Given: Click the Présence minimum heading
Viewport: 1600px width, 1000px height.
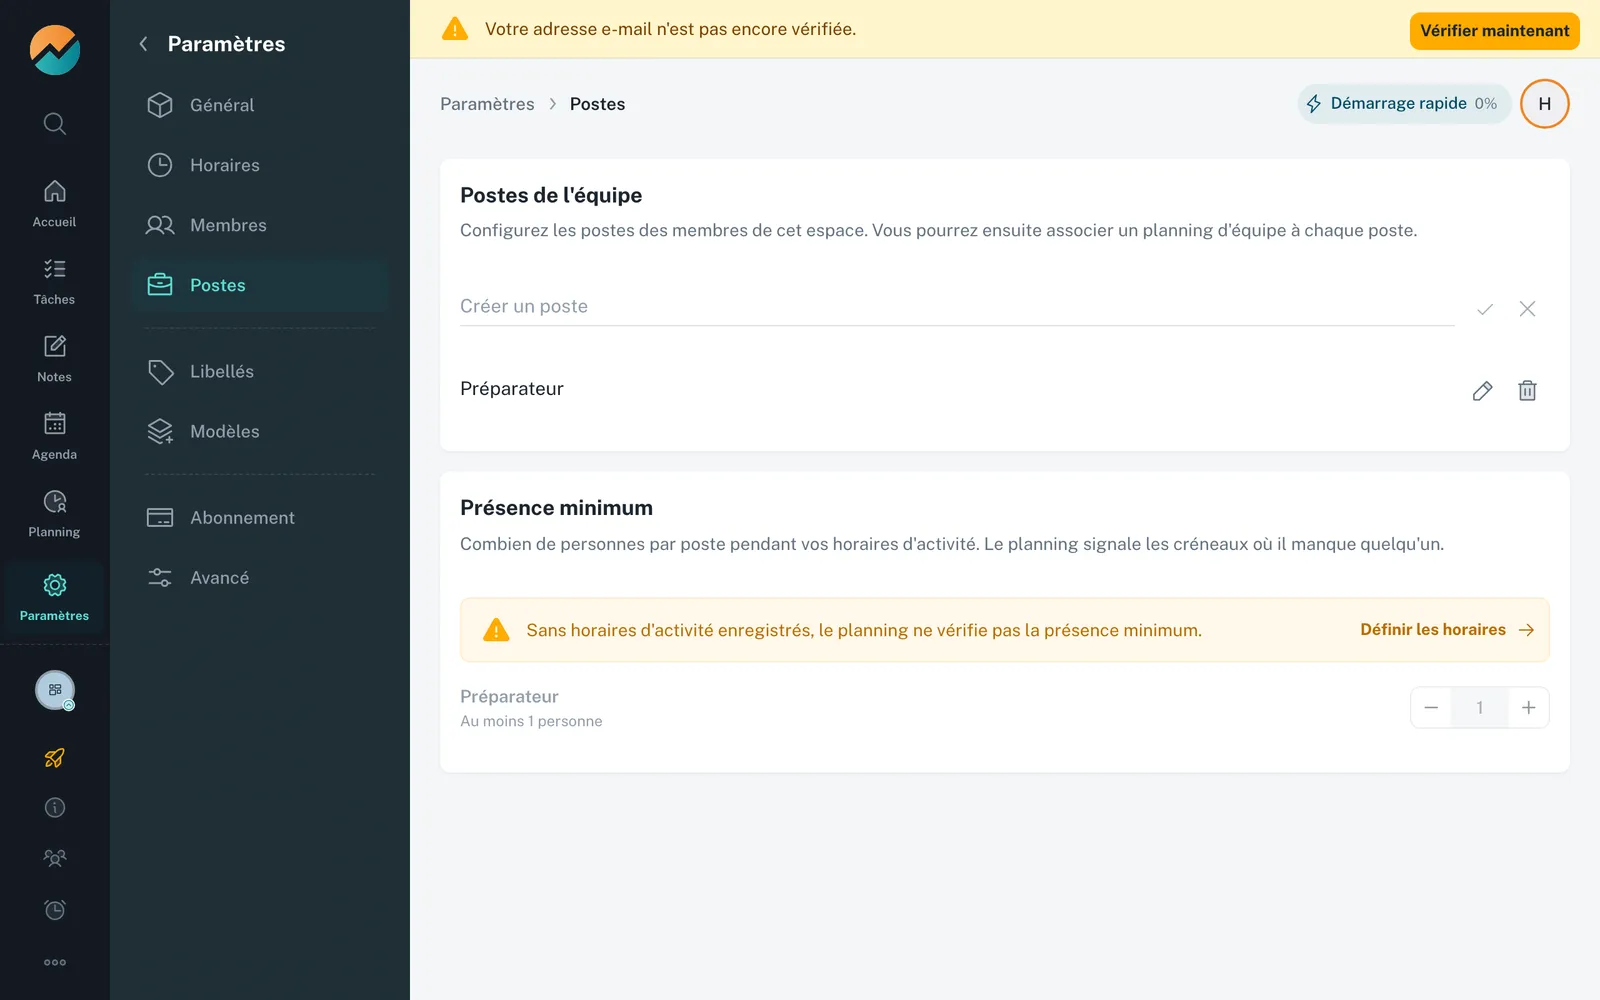Looking at the screenshot, I should tap(556, 508).
